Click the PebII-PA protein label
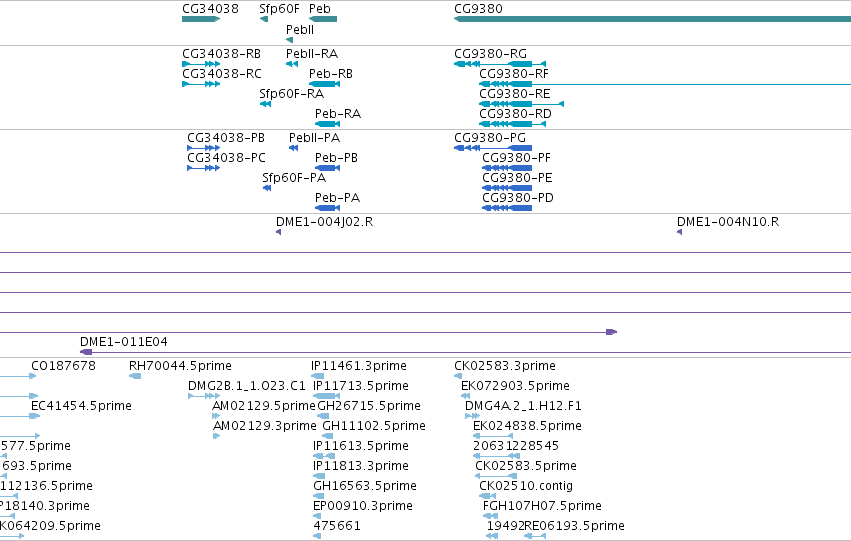The image size is (851, 541). coord(314,138)
